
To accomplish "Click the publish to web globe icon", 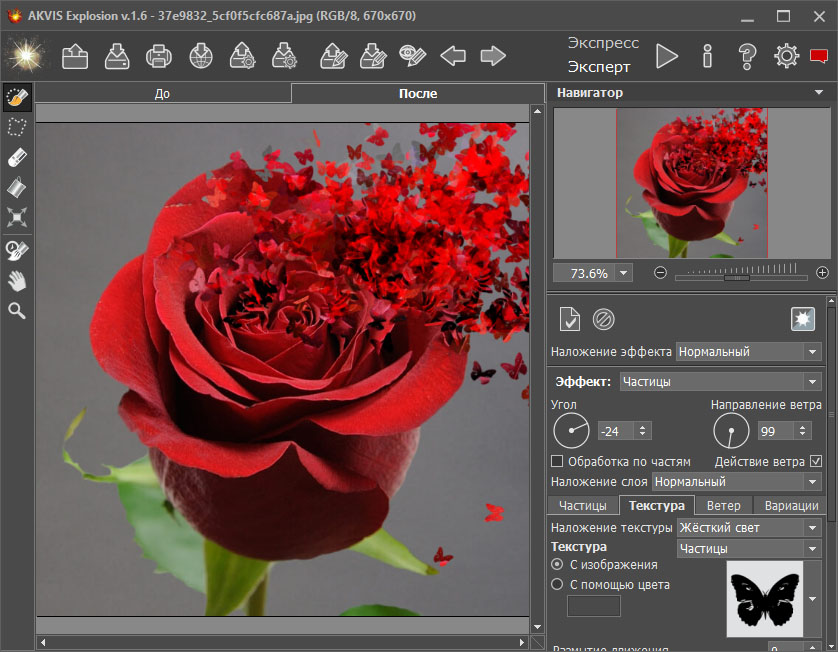I will click(x=201, y=56).
